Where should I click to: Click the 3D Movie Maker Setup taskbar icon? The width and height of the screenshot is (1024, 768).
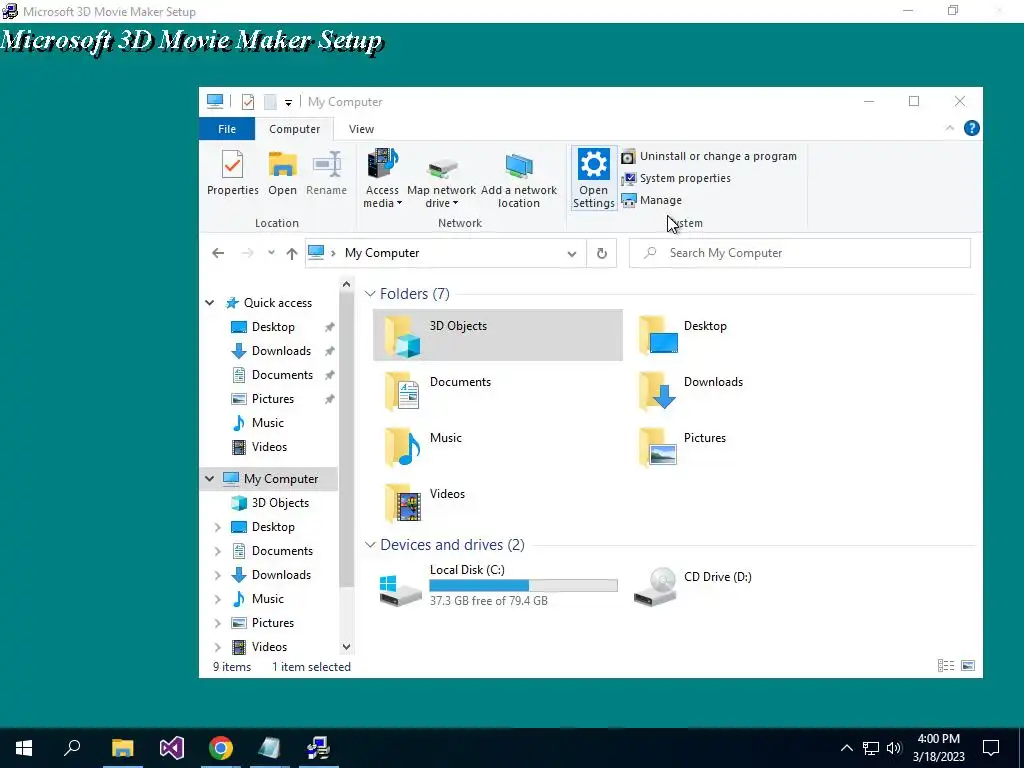[318, 748]
